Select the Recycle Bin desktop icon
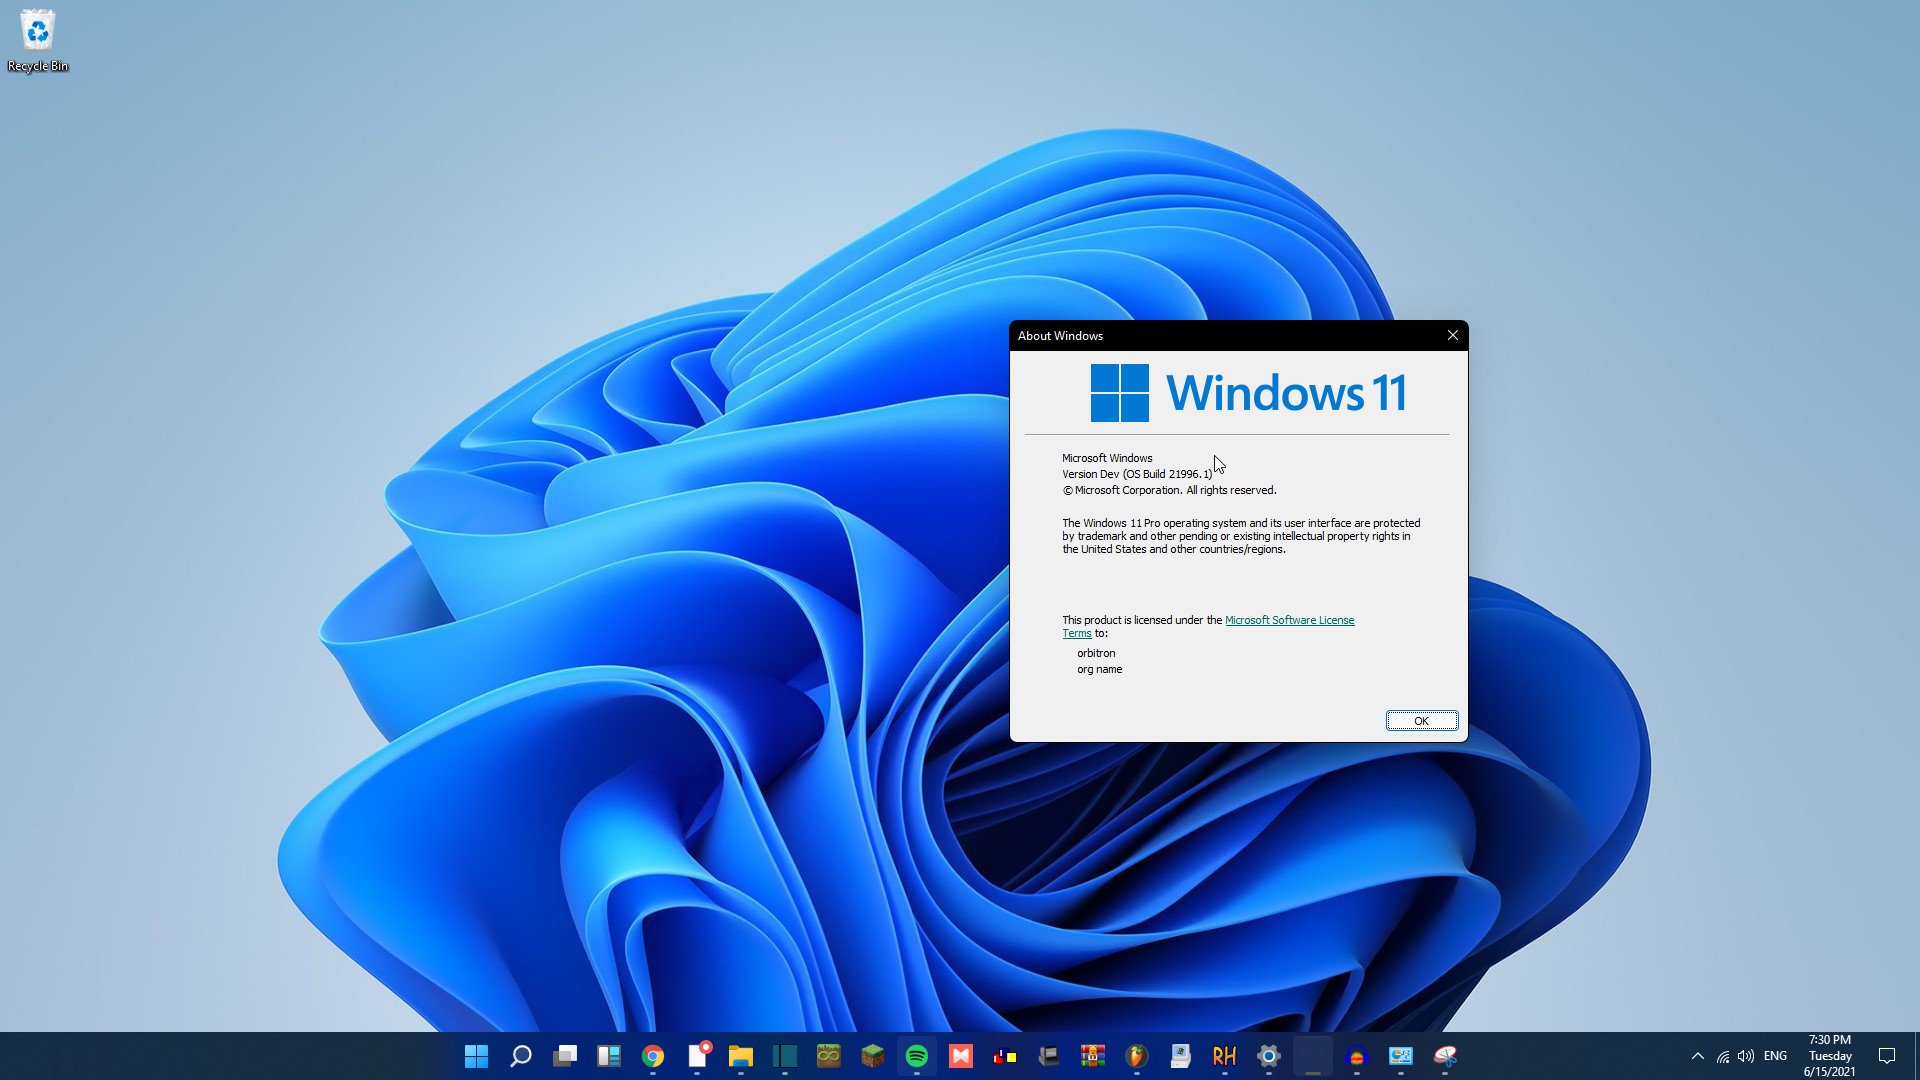 [38, 41]
